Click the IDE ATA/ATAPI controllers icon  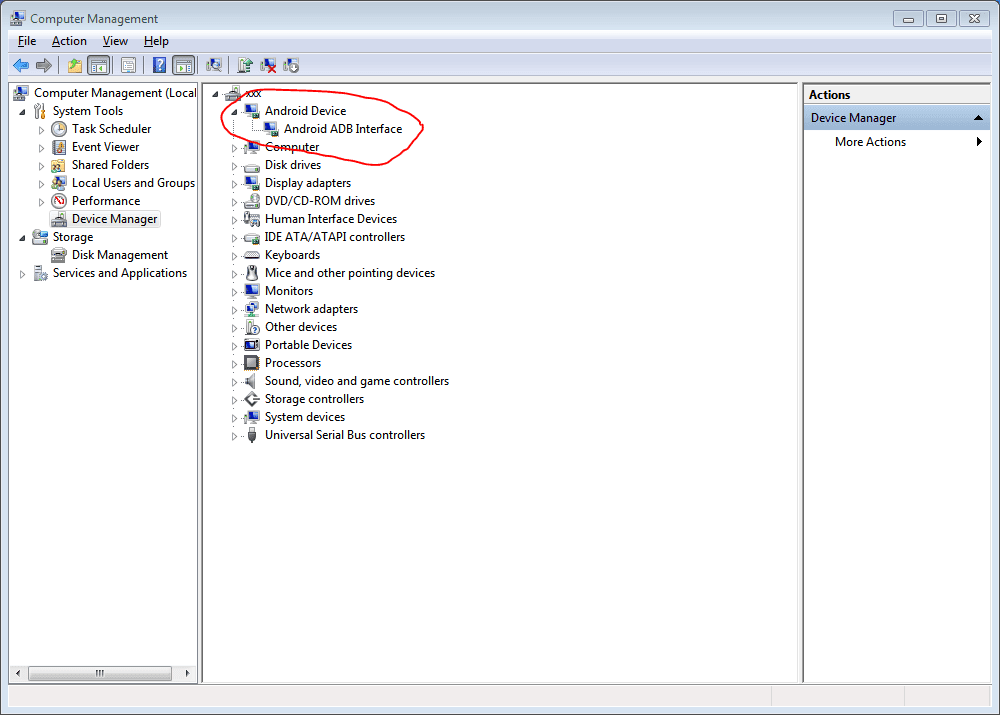(252, 237)
